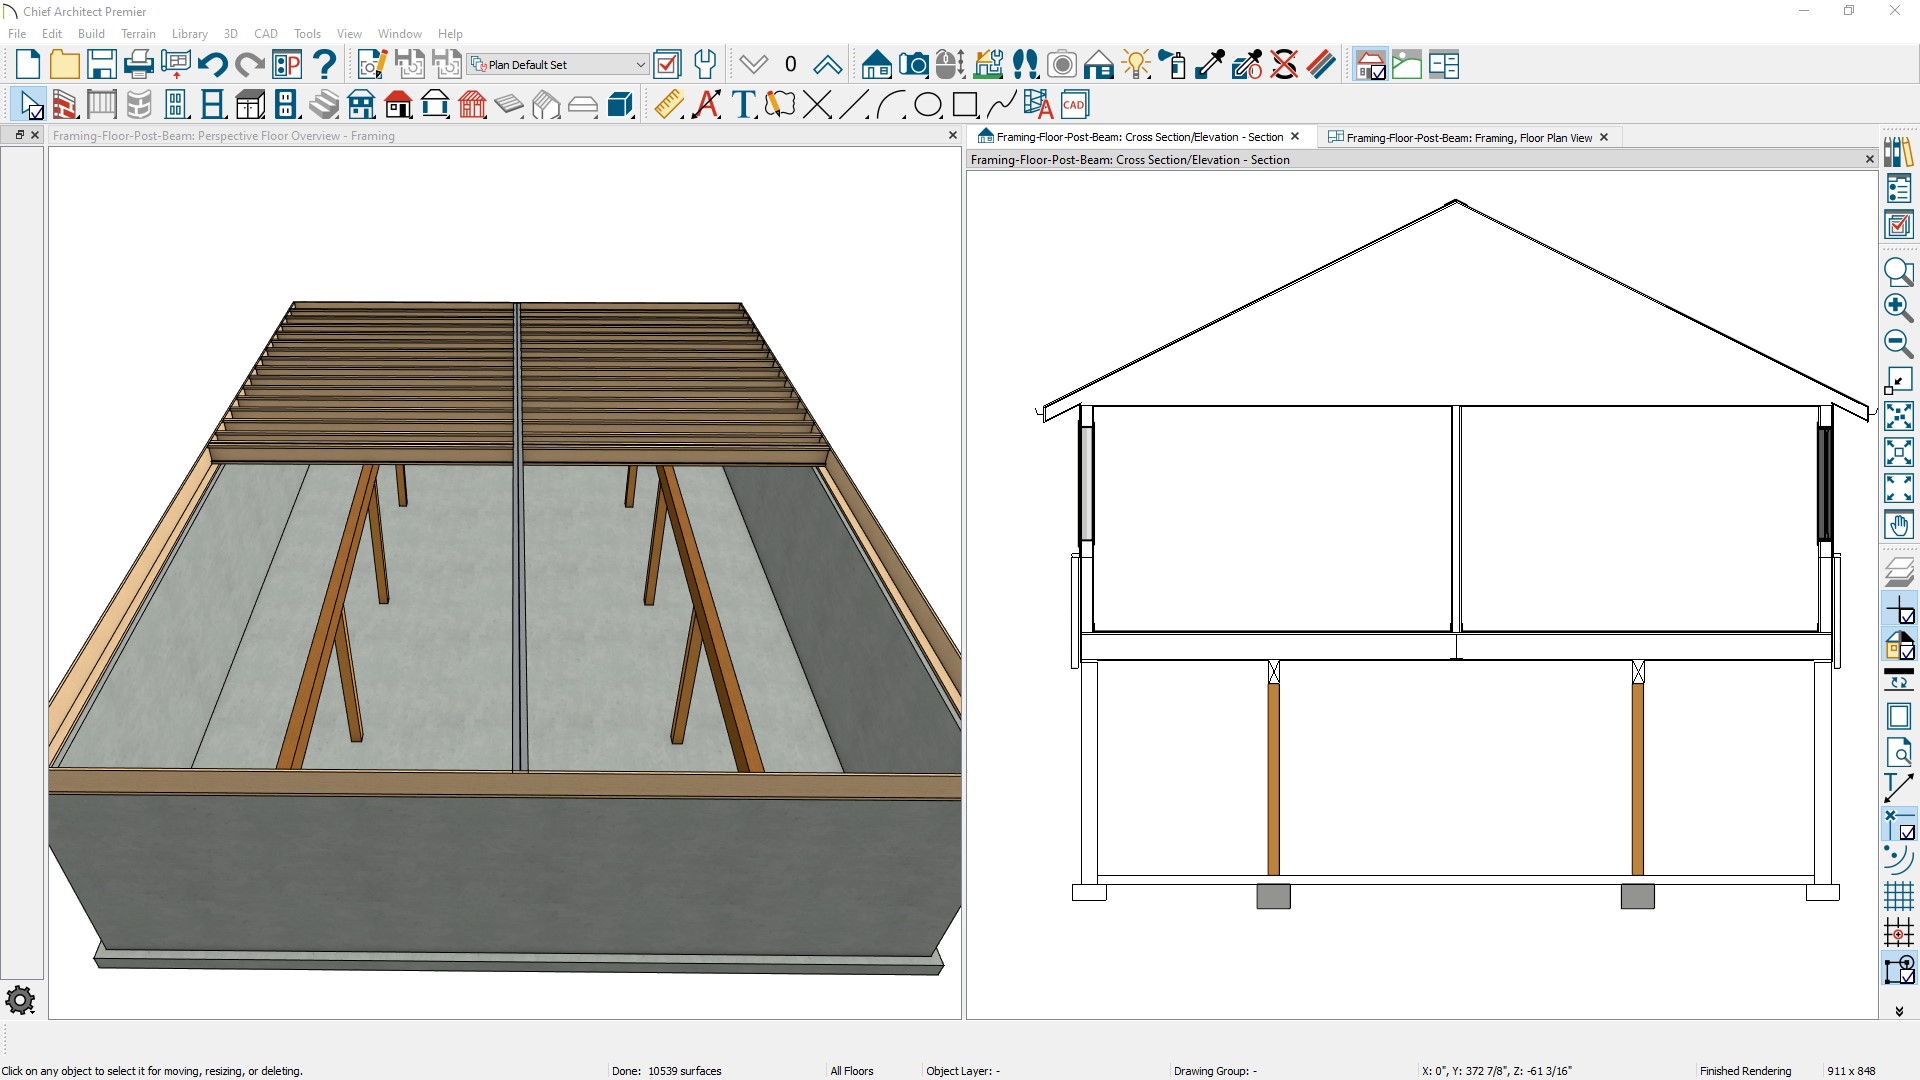
Task: Open the Library Browser panel
Action: [1899, 152]
